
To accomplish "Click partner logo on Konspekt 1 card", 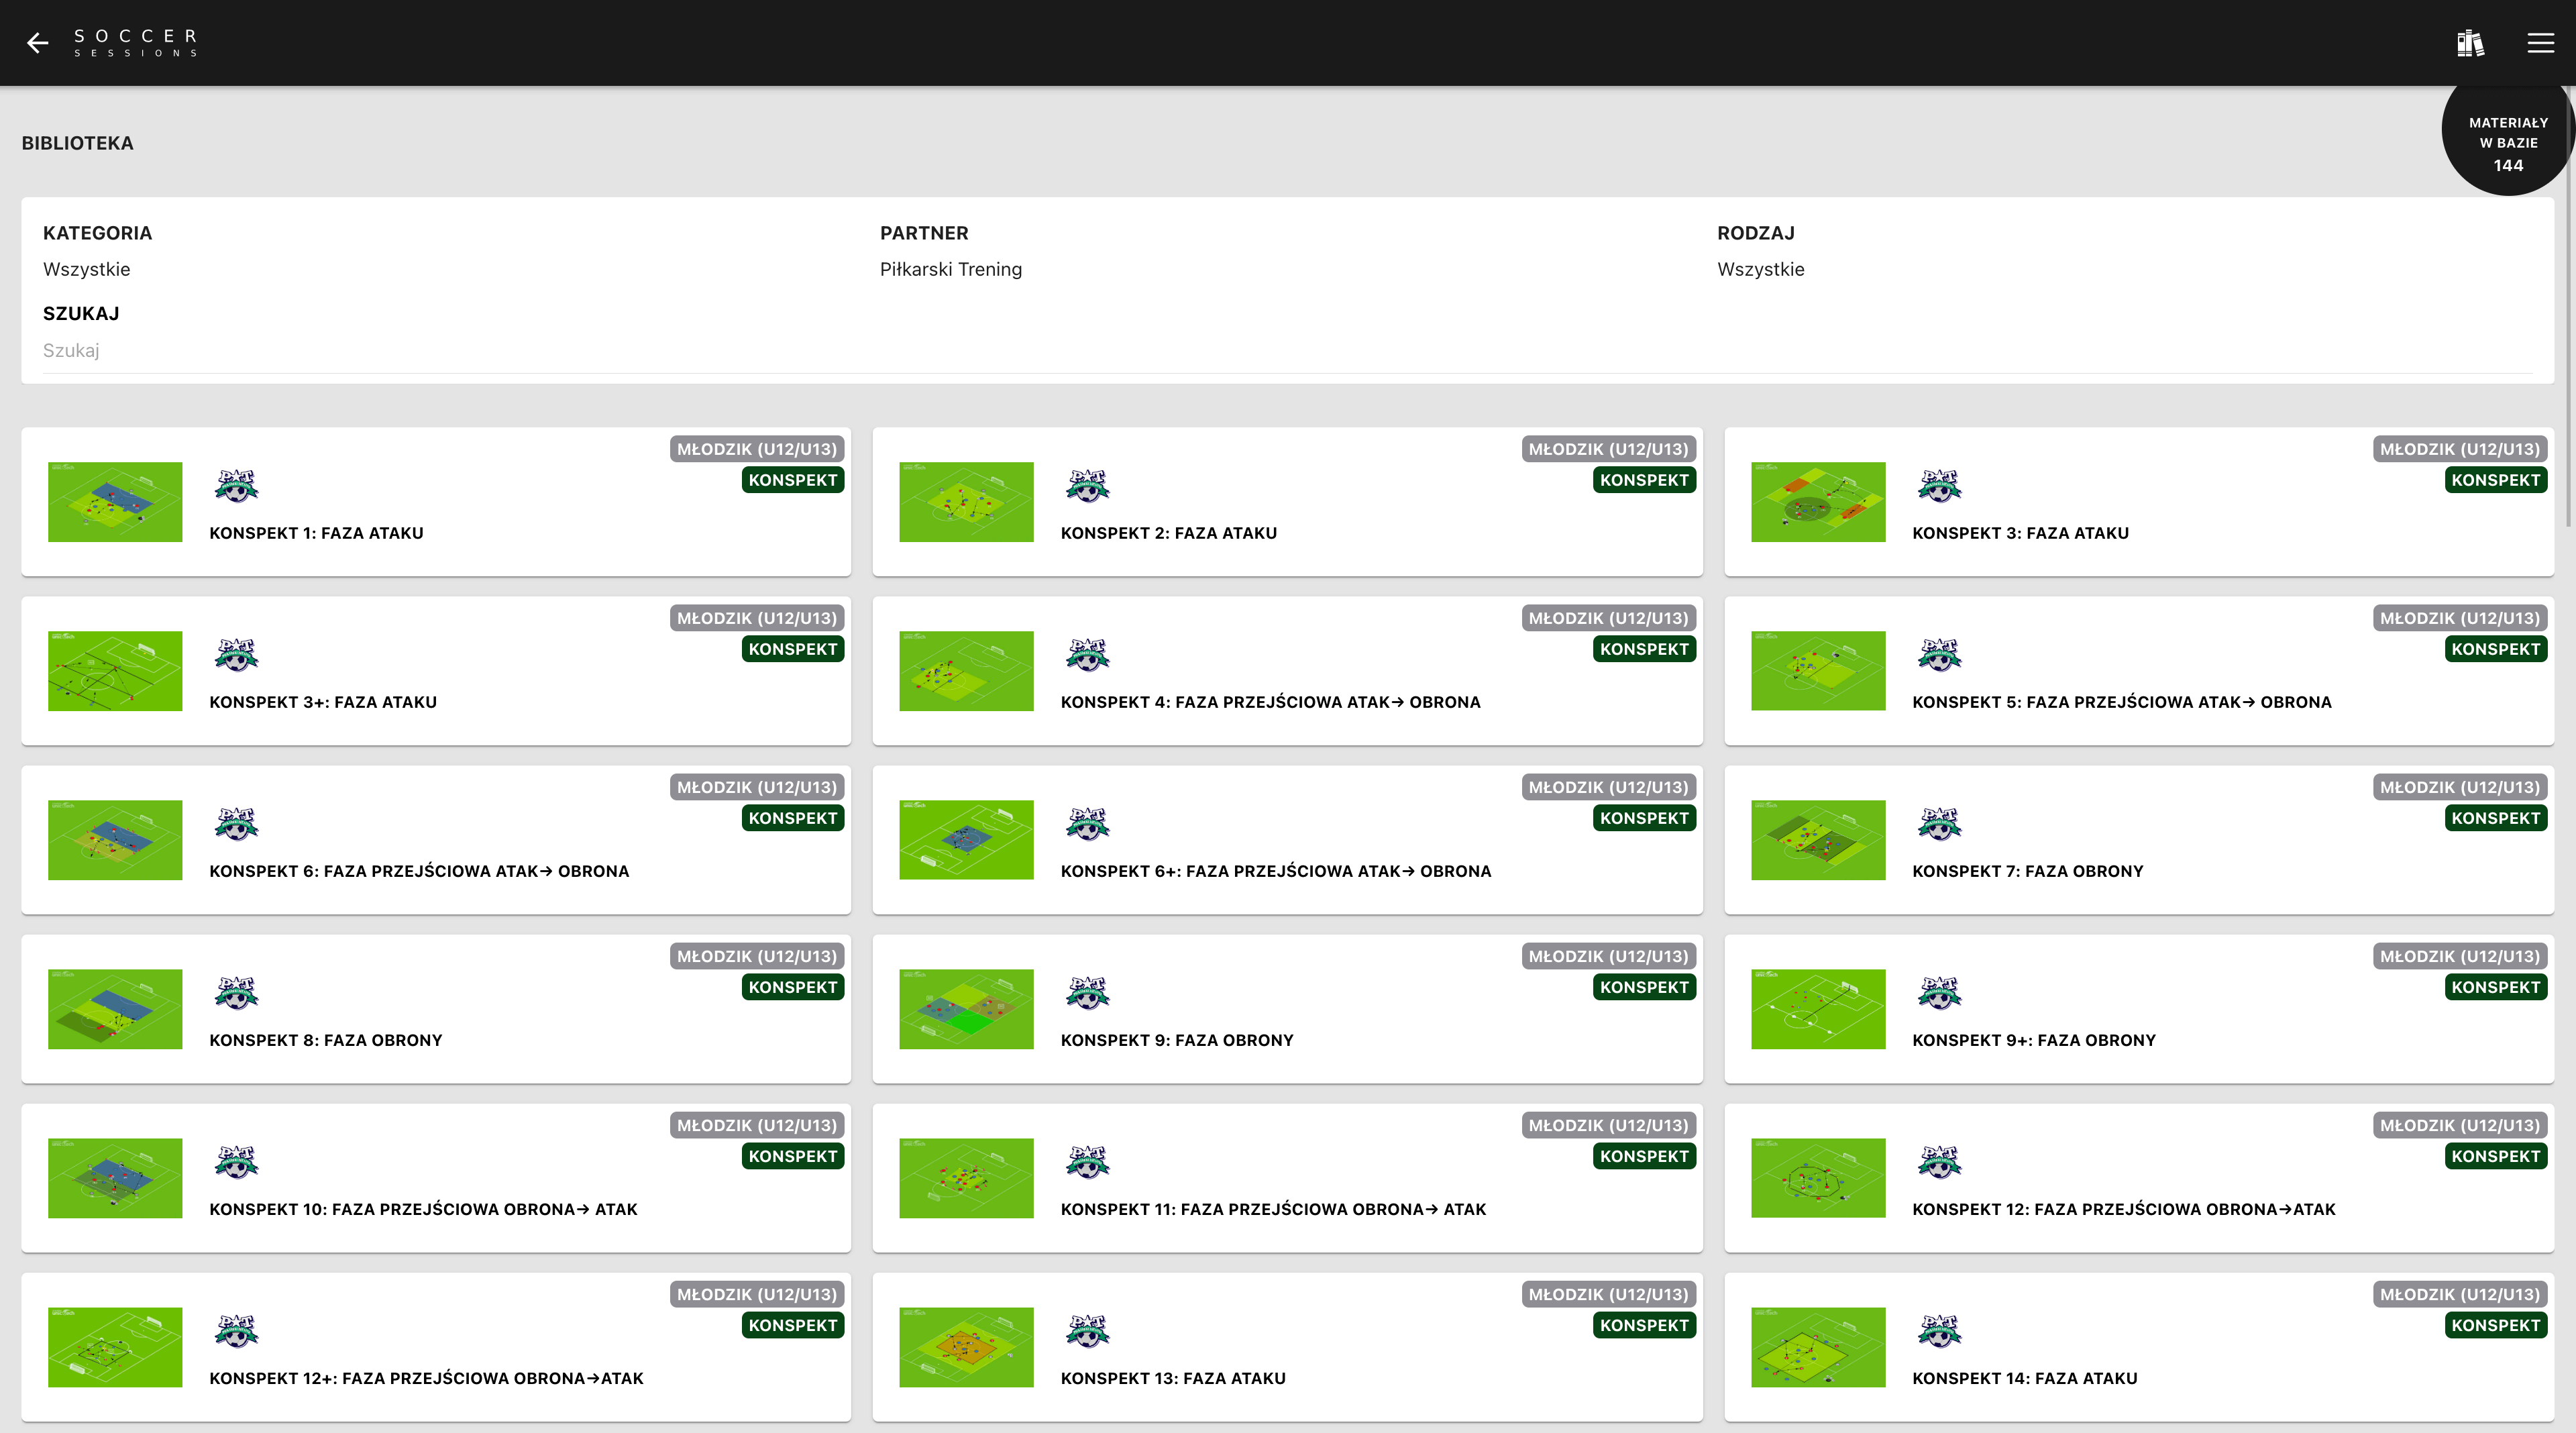I will tap(236, 486).
